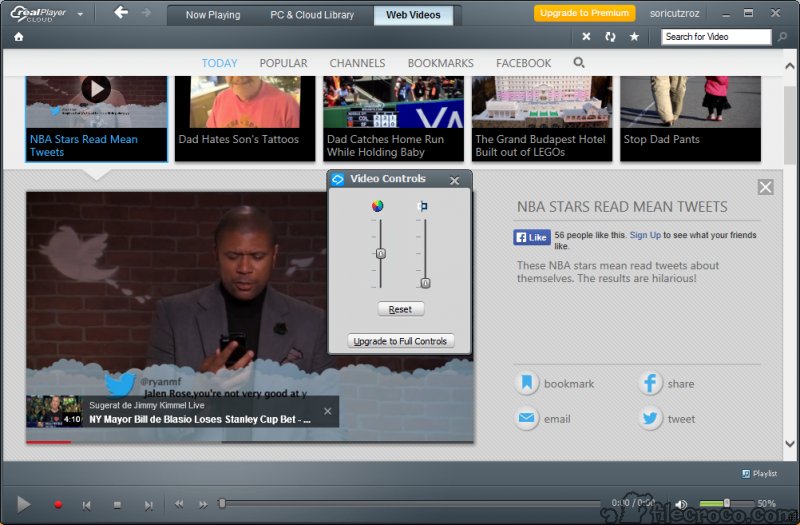Click Upgrade to Full Controls
This screenshot has width=800, height=525.
point(400,341)
